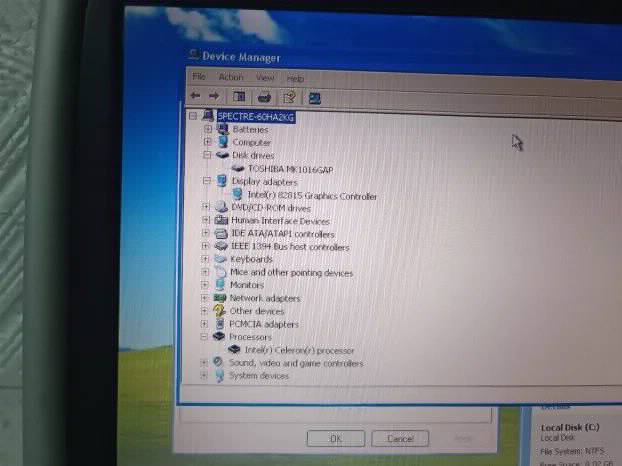Expand the Monitors node
The image size is (622, 466).
coord(205,285)
